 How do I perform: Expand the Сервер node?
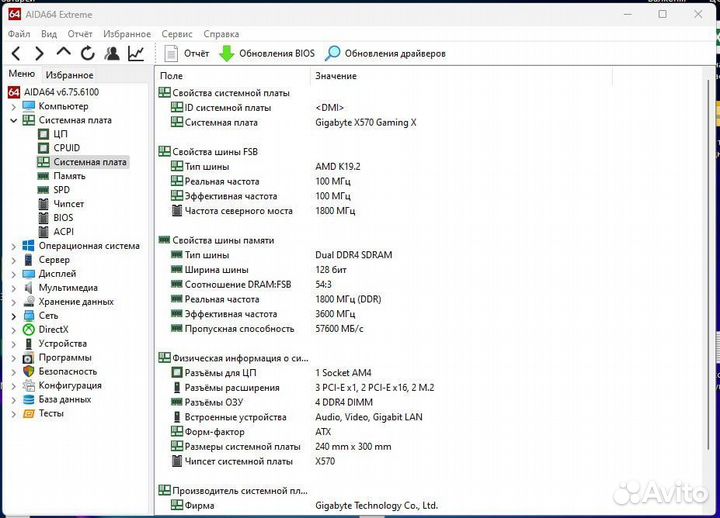(x=13, y=260)
